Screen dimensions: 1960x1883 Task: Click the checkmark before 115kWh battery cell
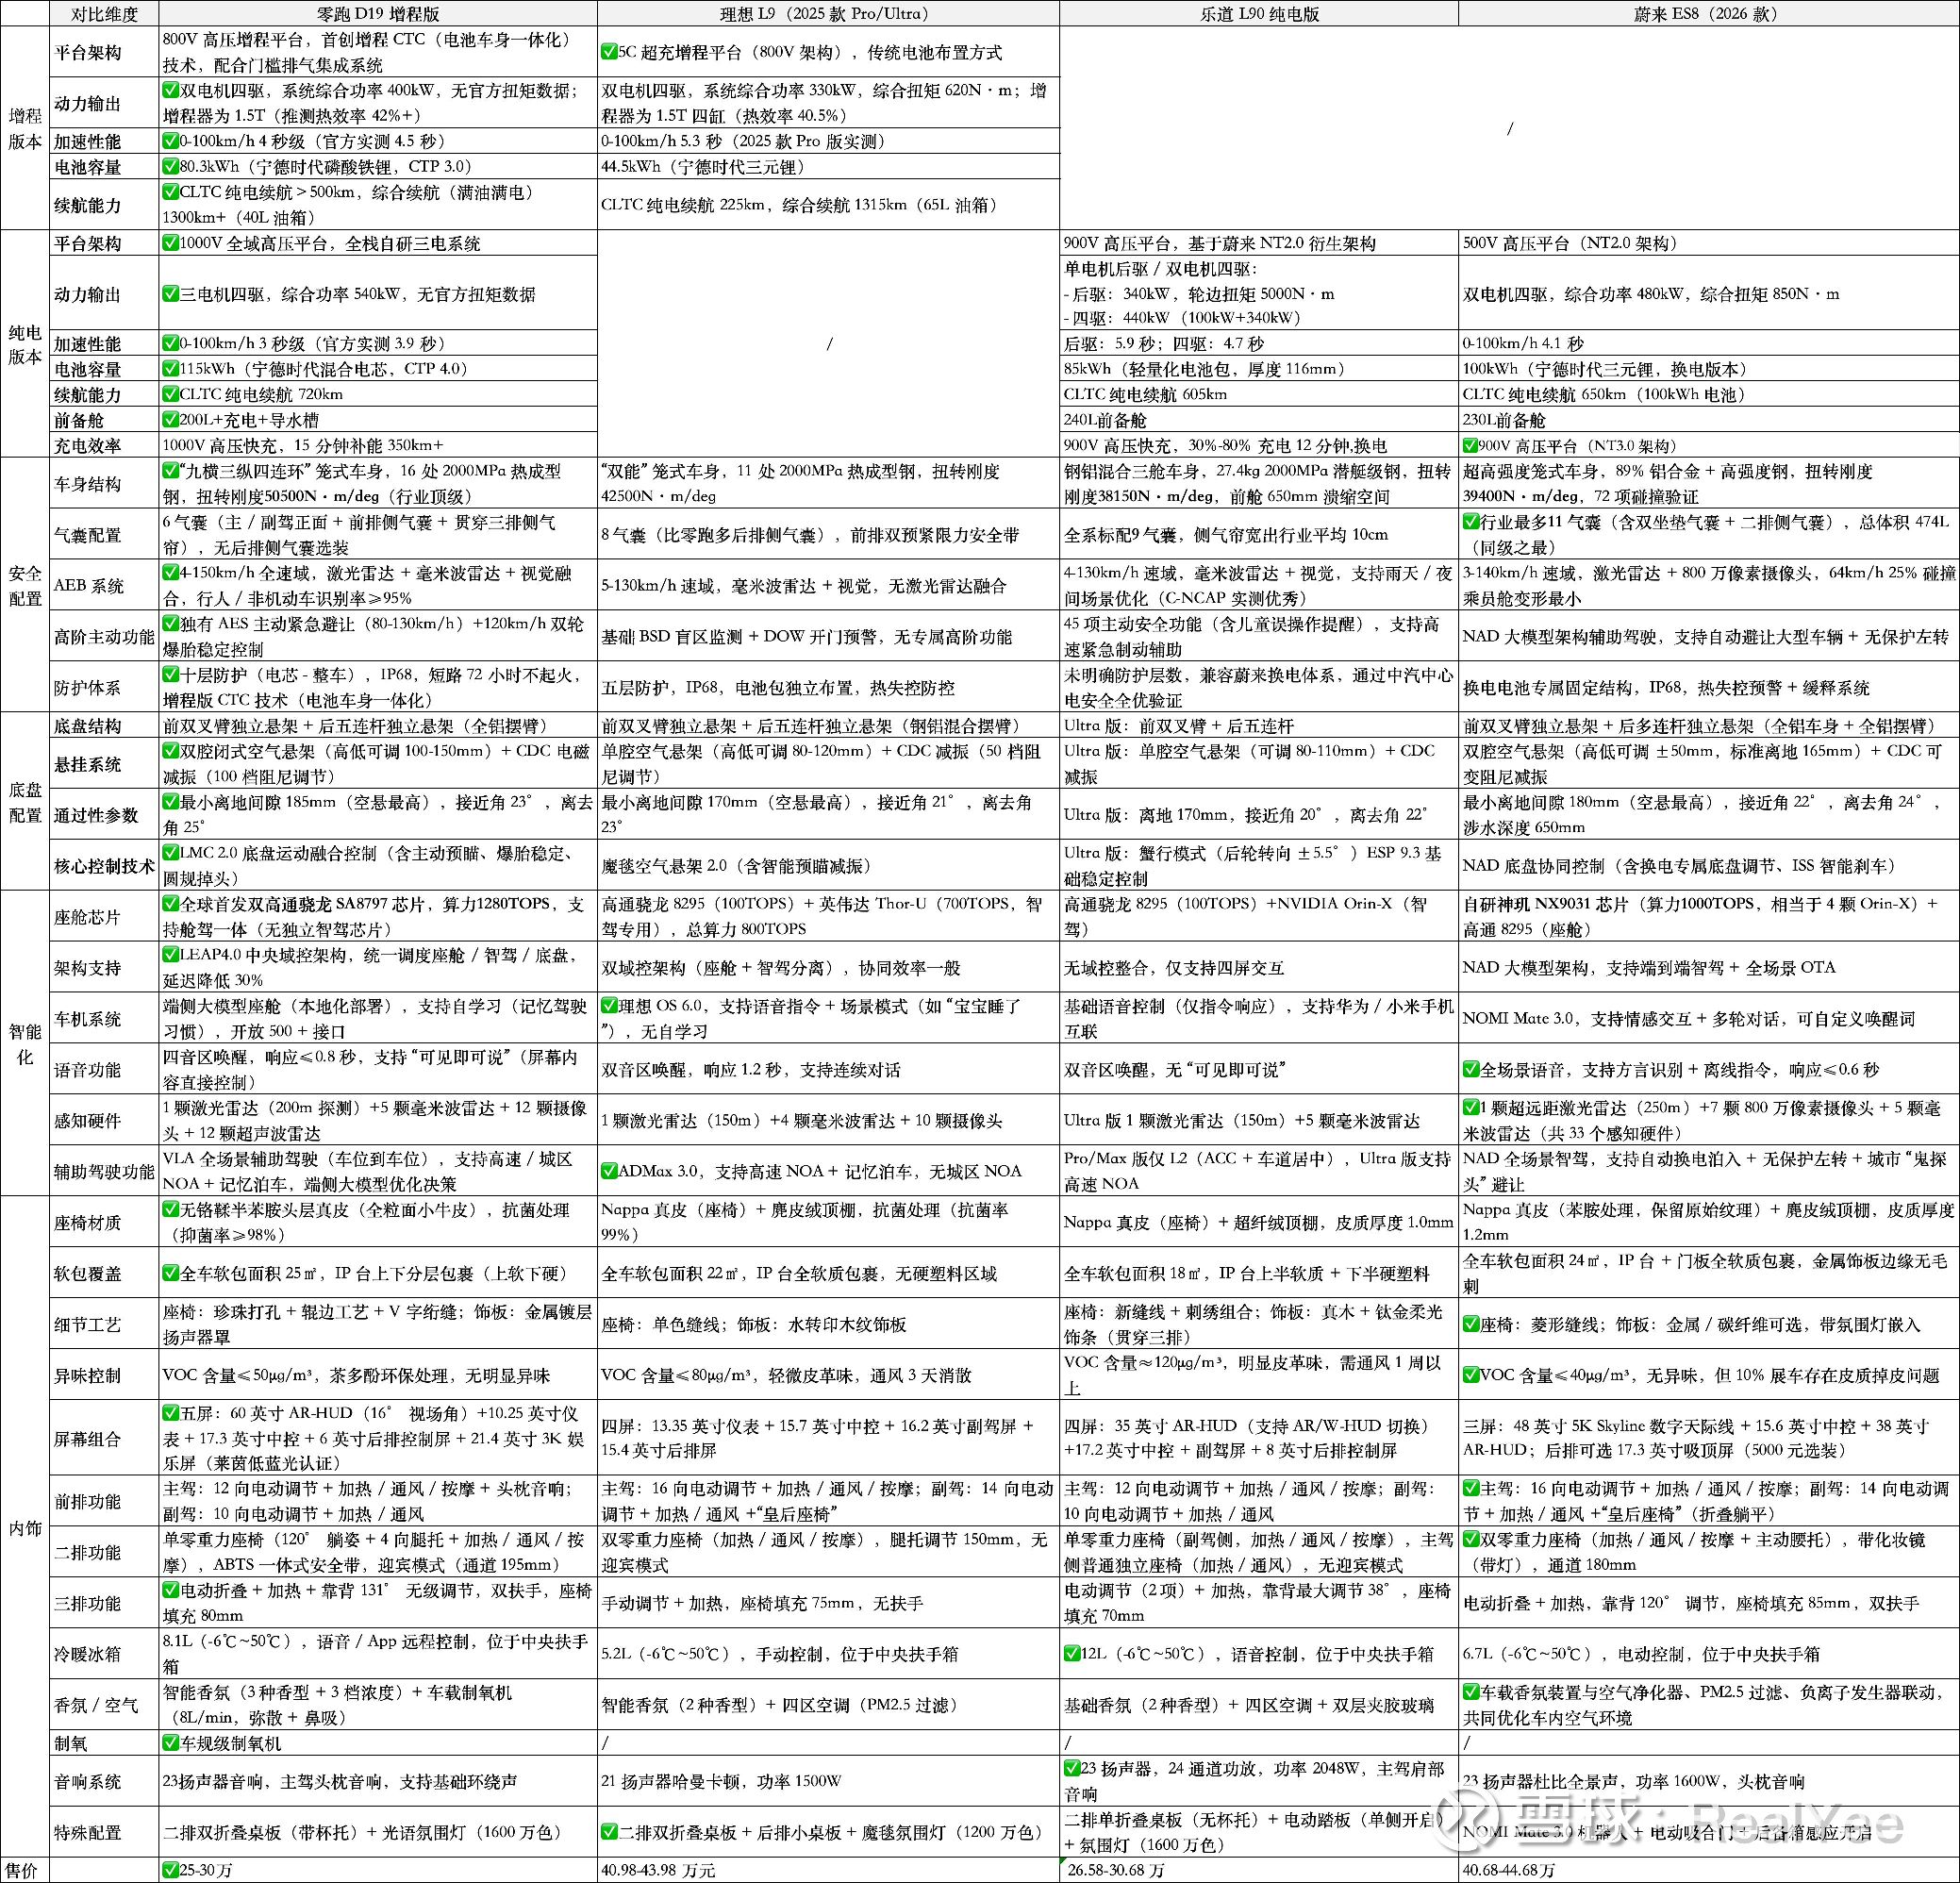click(170, 368)
